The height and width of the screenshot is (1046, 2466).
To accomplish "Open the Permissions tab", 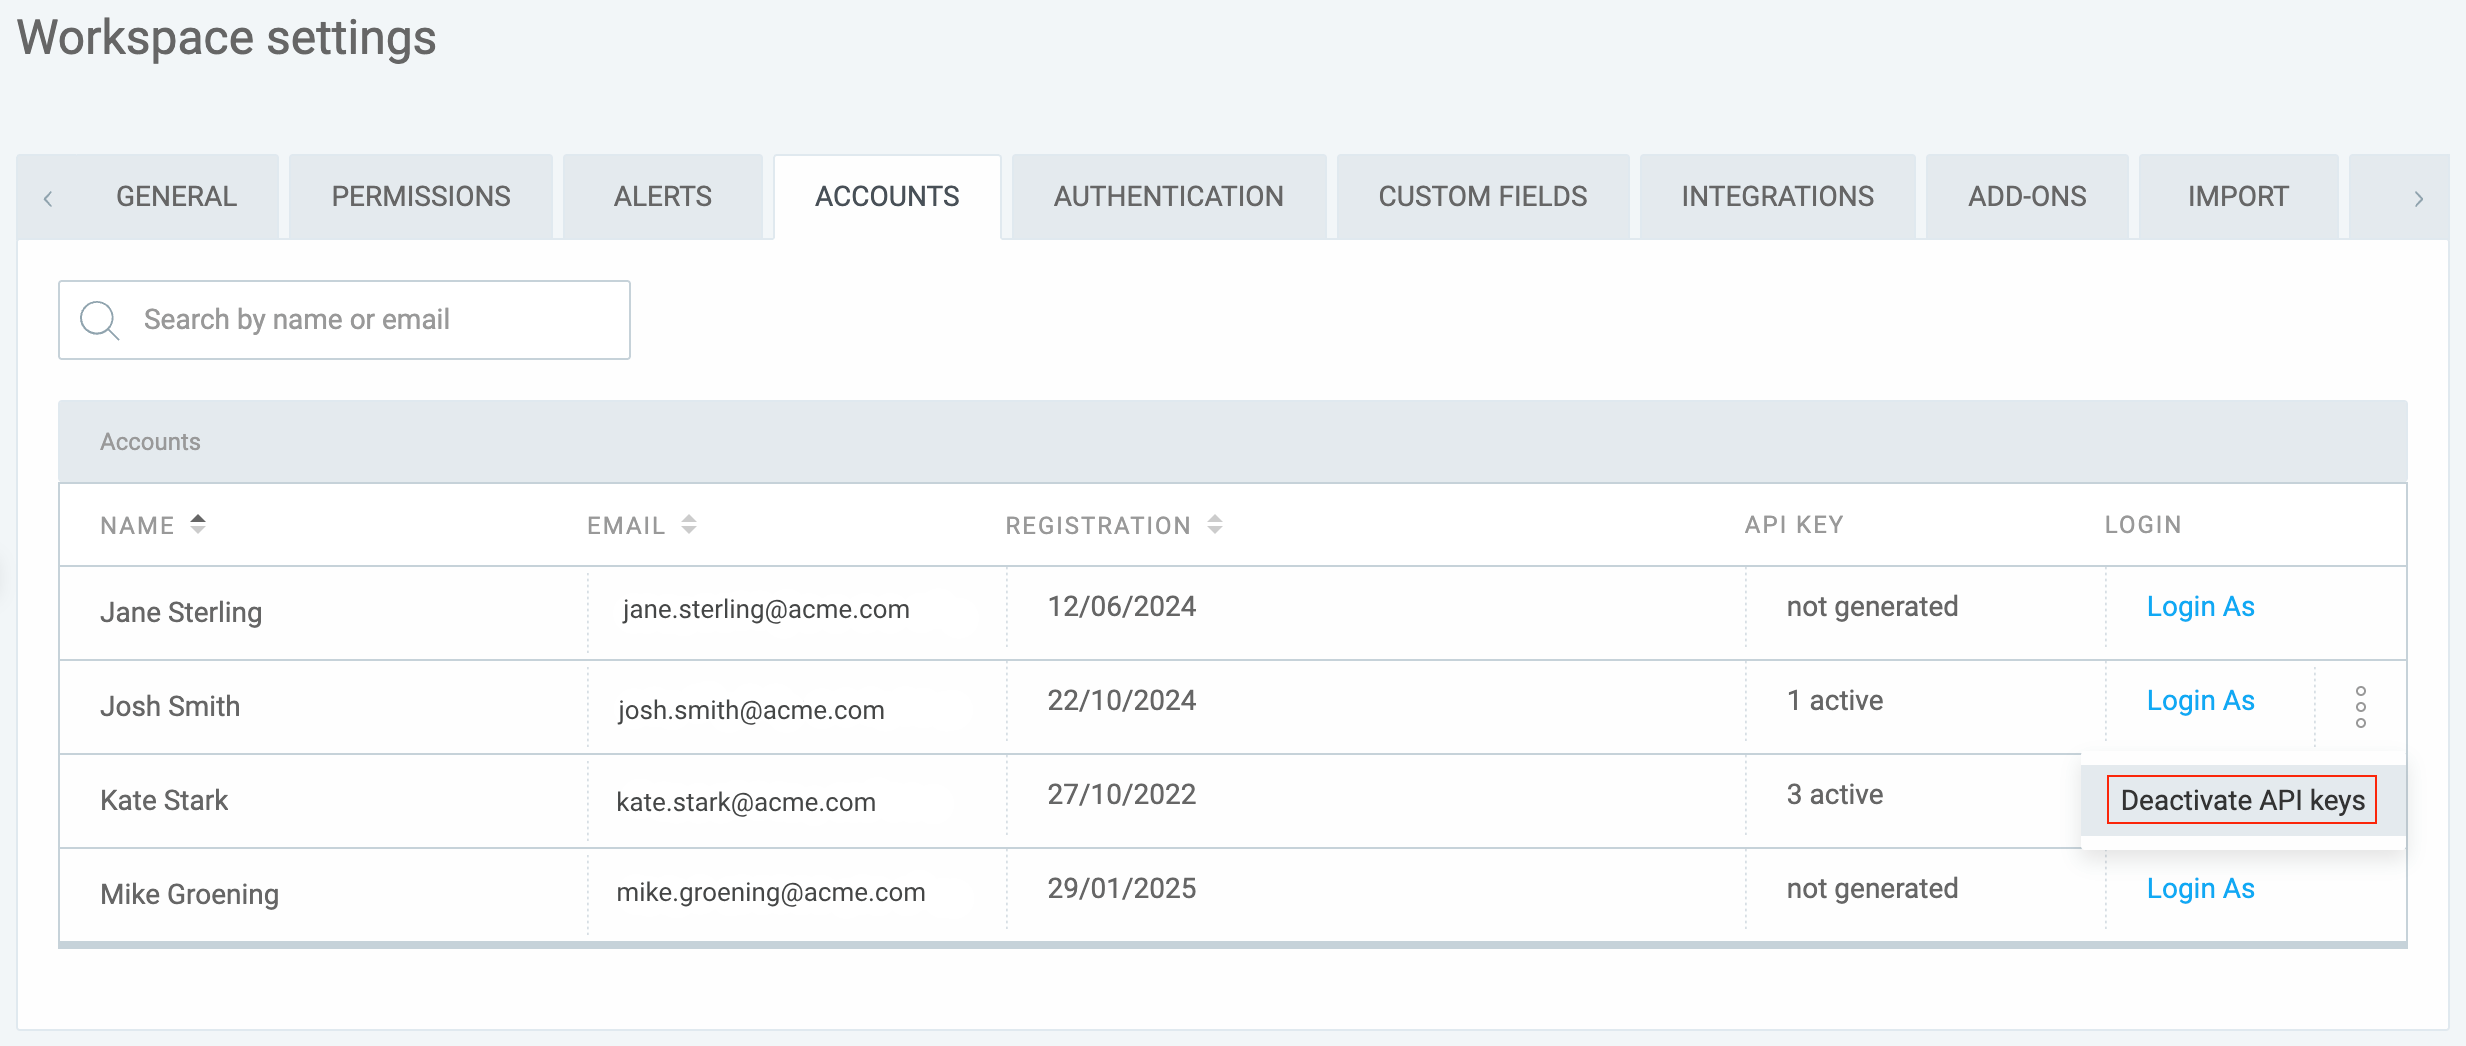I will tap(421, 196).
